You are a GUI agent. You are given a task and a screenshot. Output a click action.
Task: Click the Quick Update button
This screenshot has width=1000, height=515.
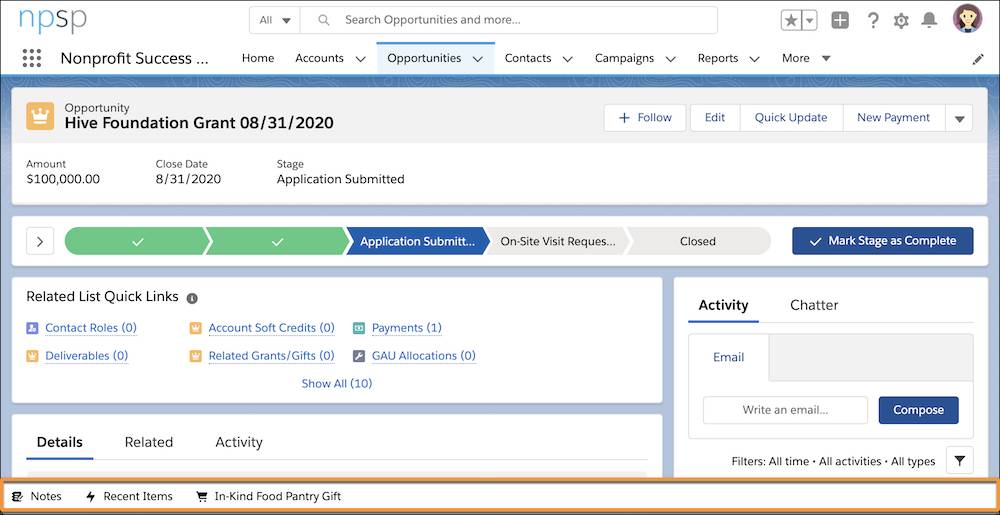pyautogui.click(x=791, y=118)
